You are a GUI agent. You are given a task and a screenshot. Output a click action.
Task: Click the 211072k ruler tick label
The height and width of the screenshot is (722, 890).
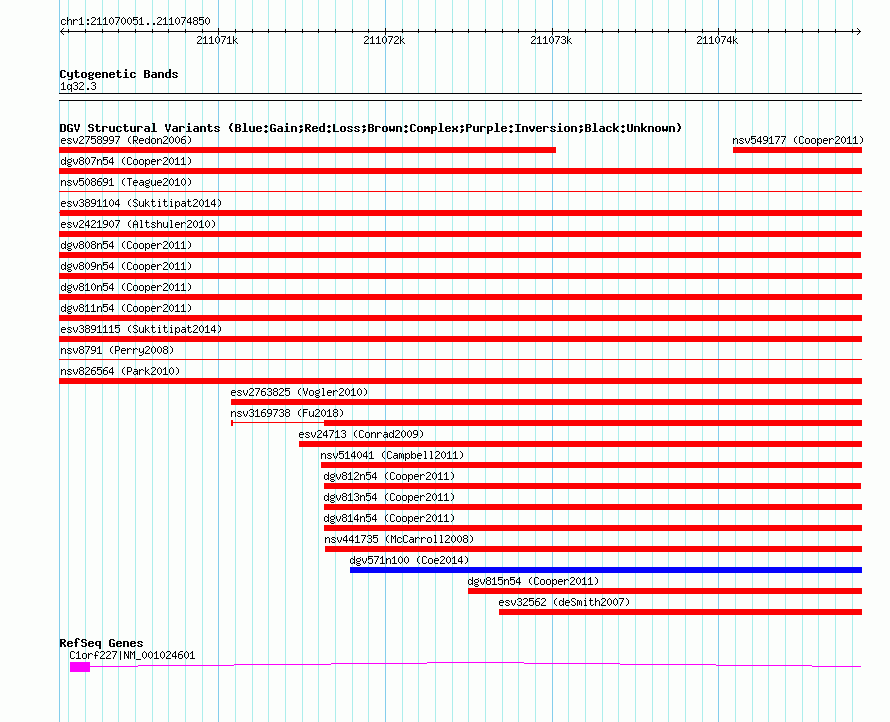pyautogui.click(x=384, y=40)
